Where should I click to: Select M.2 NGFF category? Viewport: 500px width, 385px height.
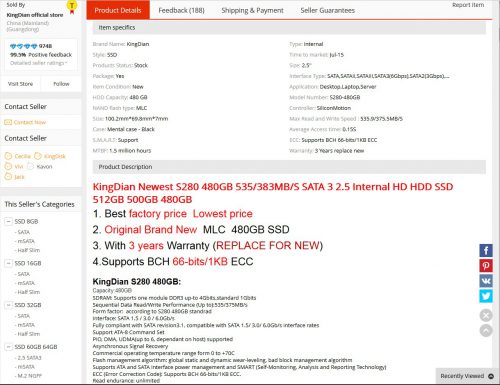click(29, 376)
